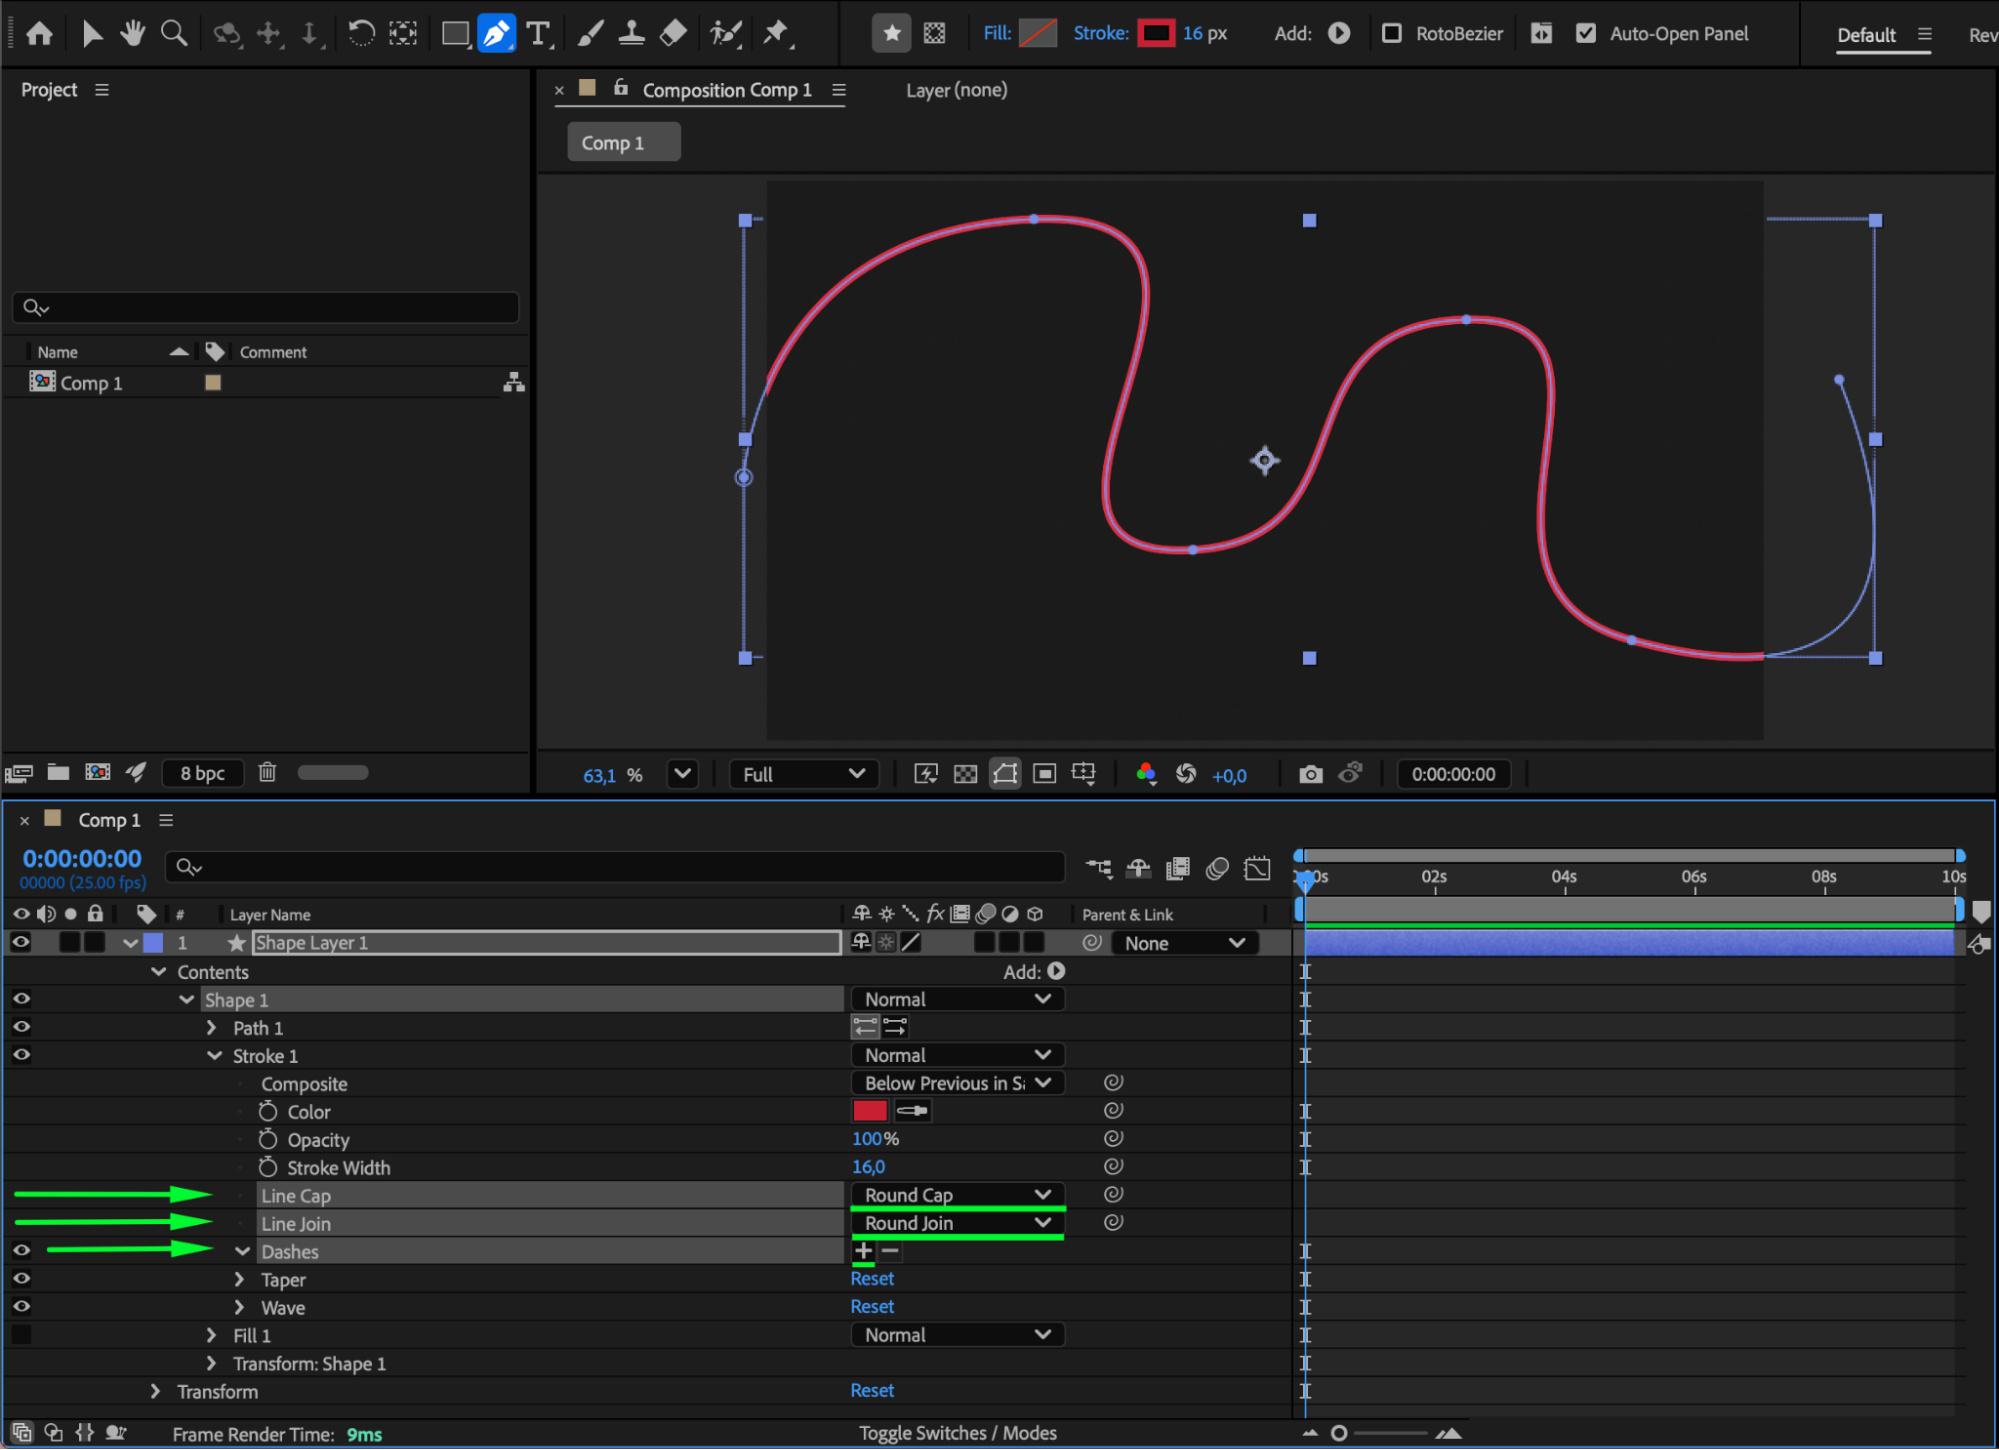Open Composite Below Previous dropdown
This screenshot has width=1999, height=1450.
(957, 1083)
